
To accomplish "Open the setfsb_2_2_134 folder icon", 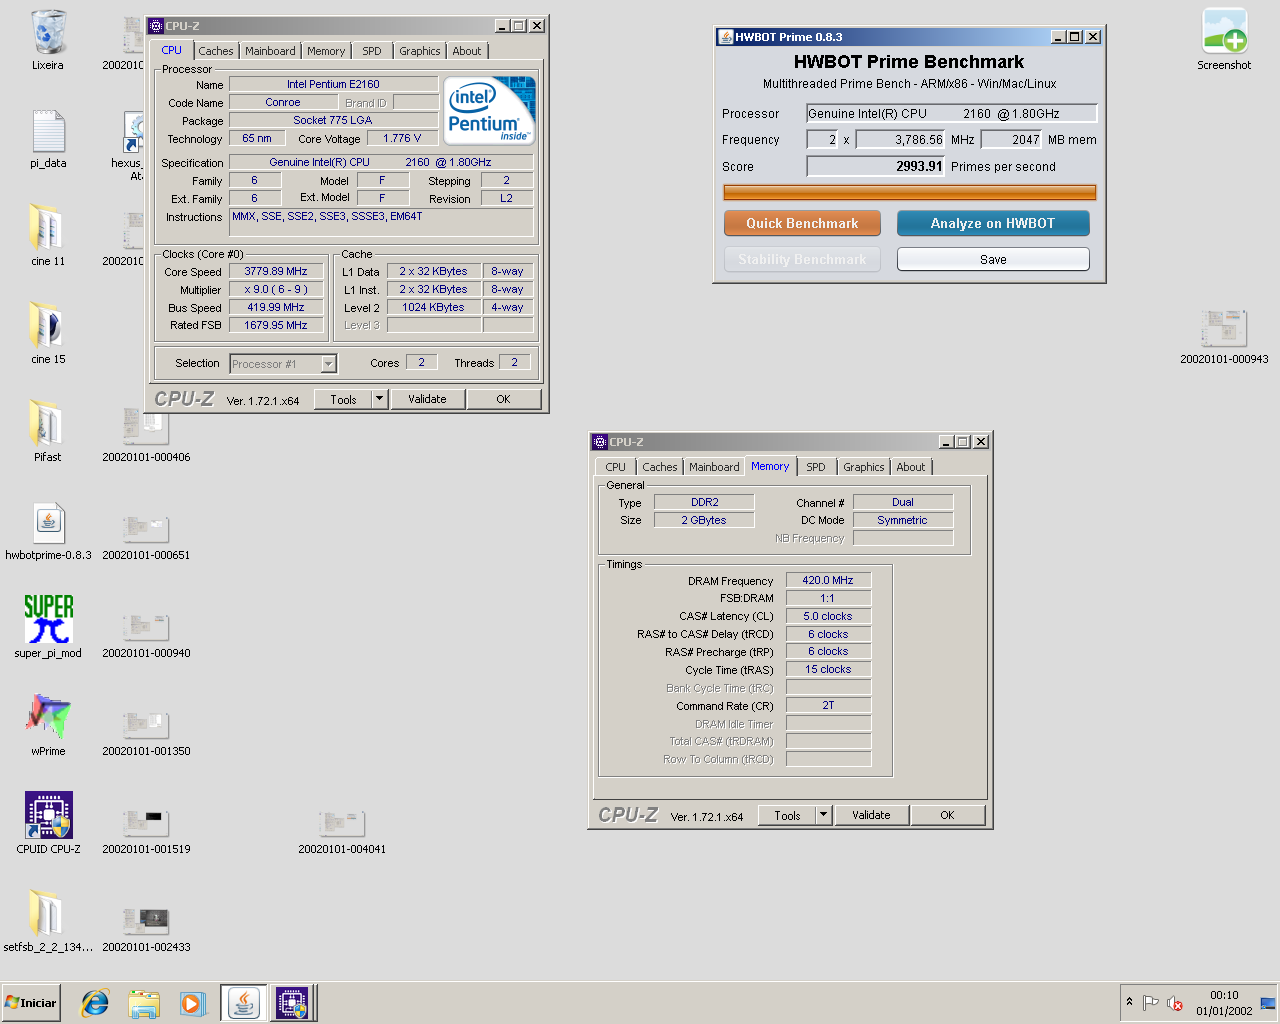I will pyautogui.click(x=48, y=922).
